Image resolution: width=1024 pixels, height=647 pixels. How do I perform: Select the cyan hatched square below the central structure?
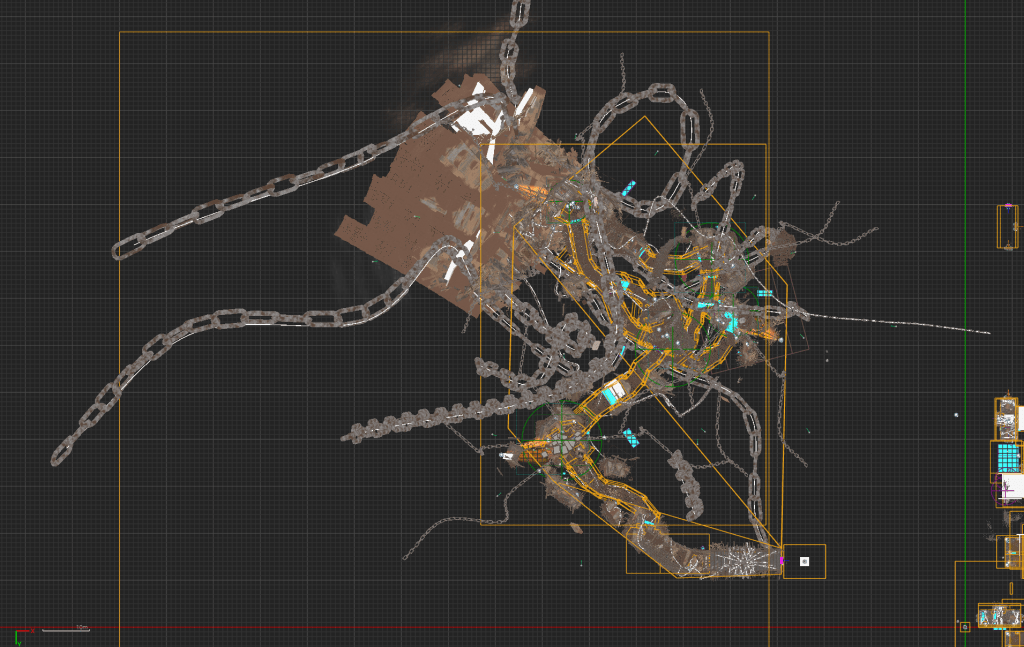631,437
